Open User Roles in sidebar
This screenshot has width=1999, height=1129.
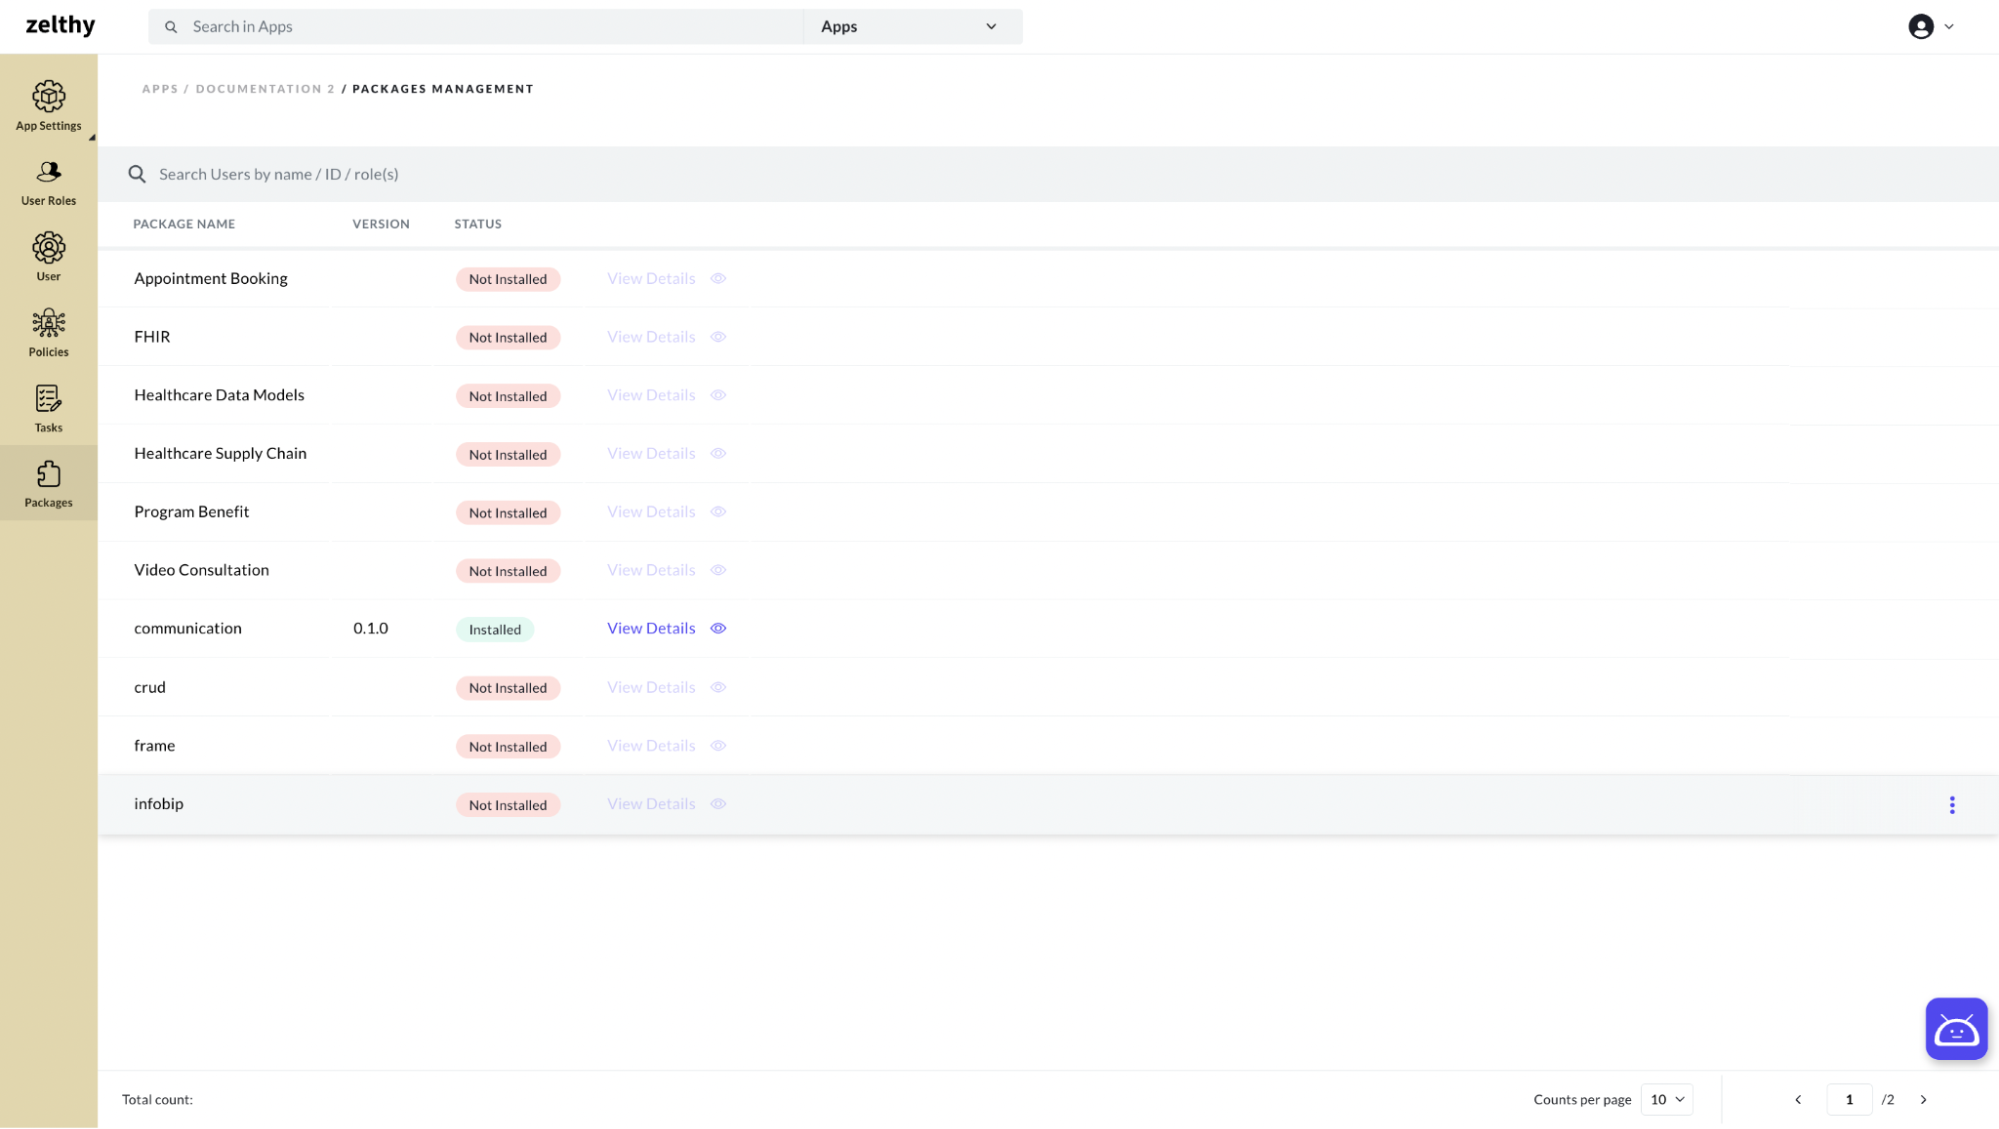pos(48,182)
